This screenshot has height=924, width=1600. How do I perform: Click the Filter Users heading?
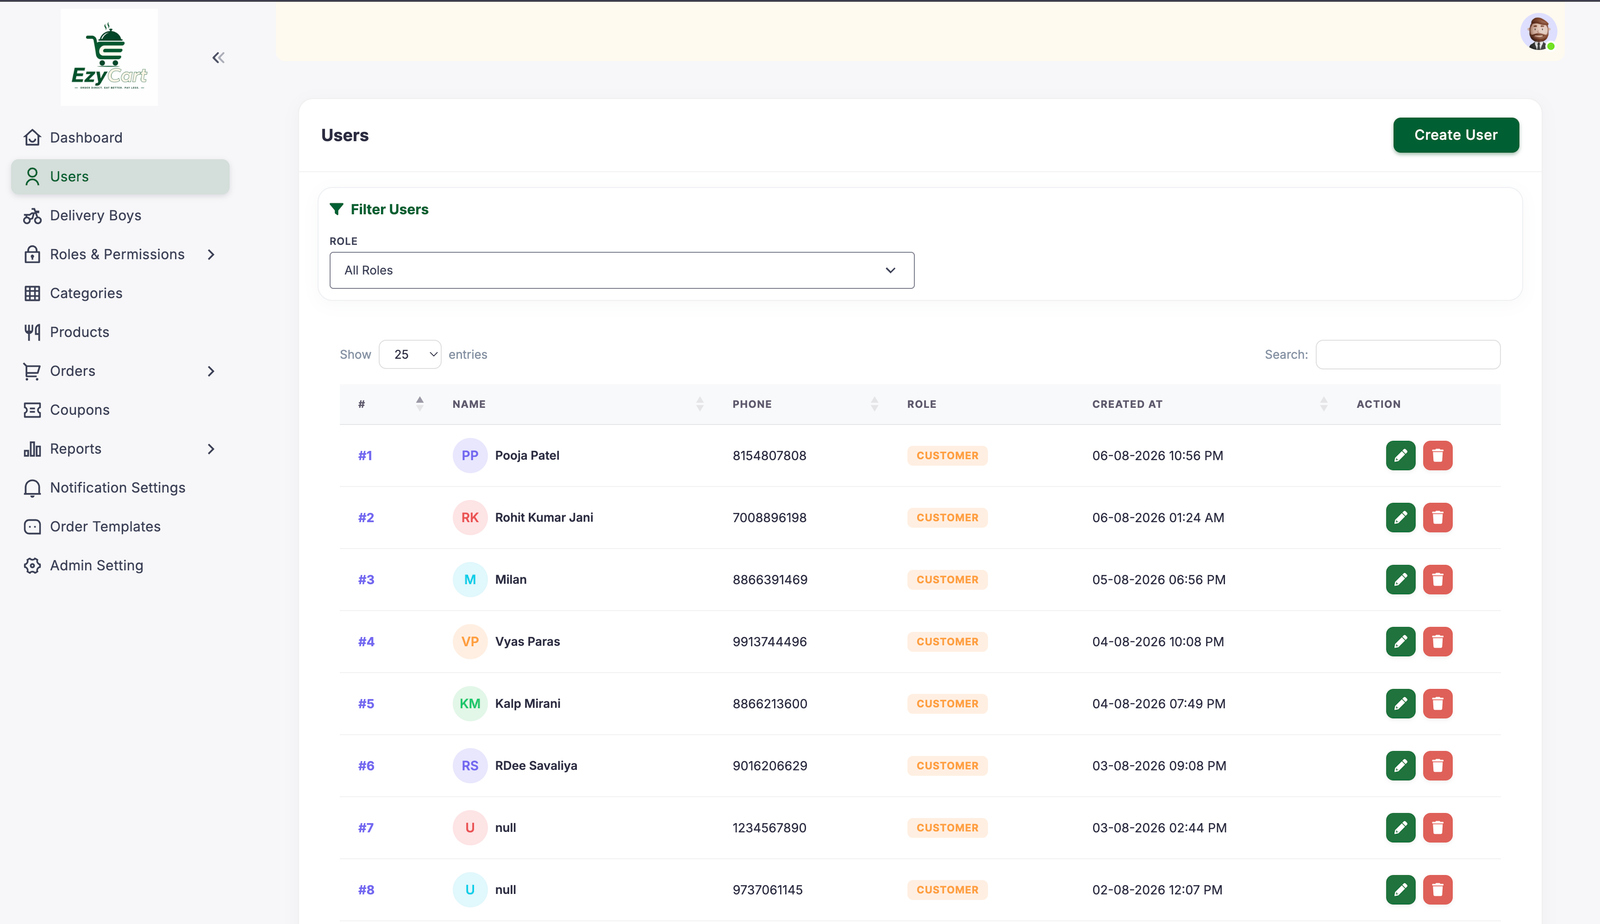[x=389, y=209]
